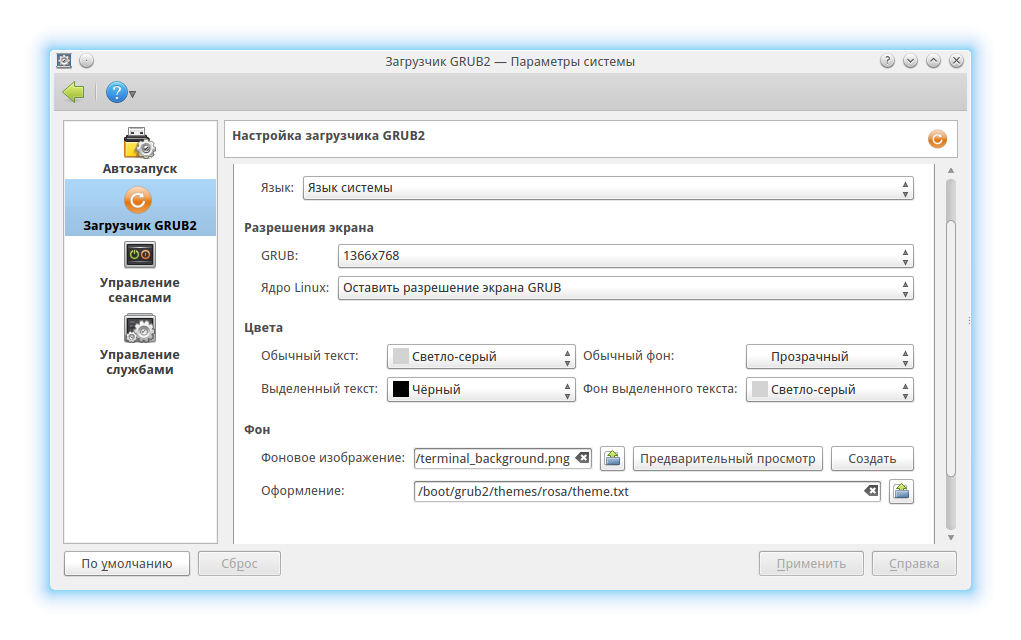Open the GRUB resolution dropdown

click(626, 256)
